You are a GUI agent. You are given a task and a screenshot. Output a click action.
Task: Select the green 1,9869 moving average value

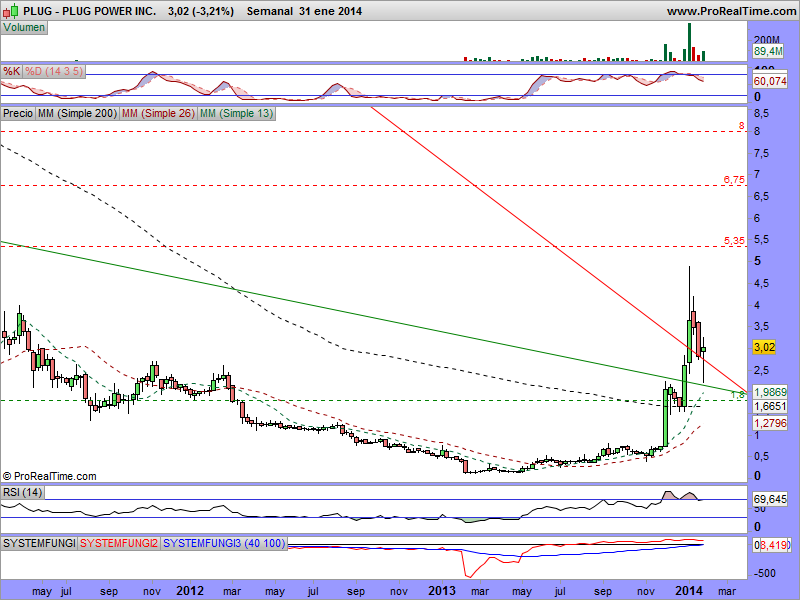[x=770, y=392]
